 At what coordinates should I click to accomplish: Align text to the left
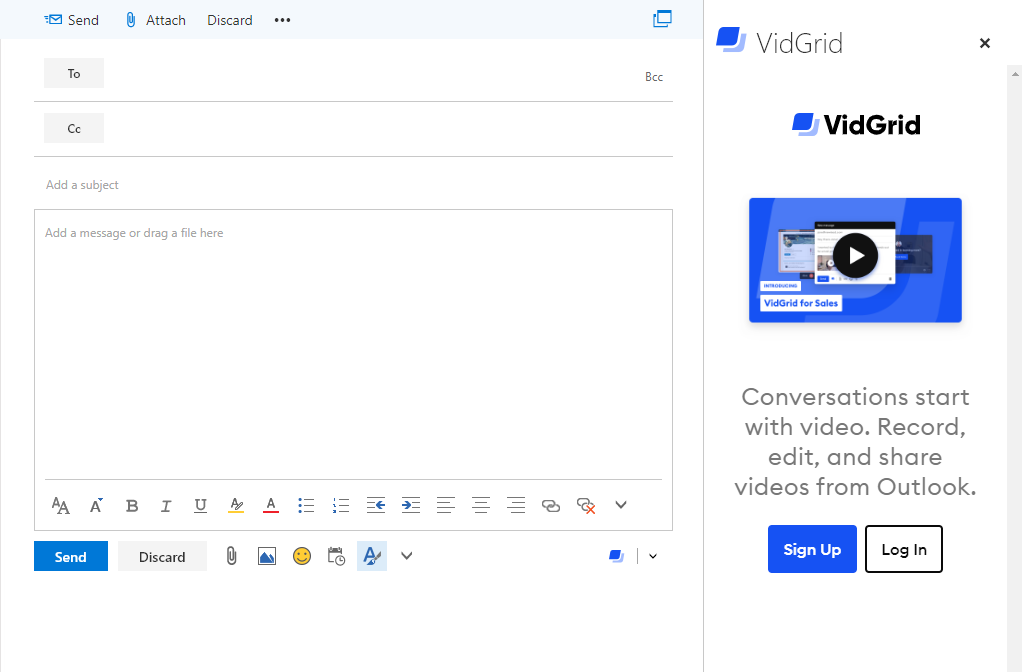point(446,505)
